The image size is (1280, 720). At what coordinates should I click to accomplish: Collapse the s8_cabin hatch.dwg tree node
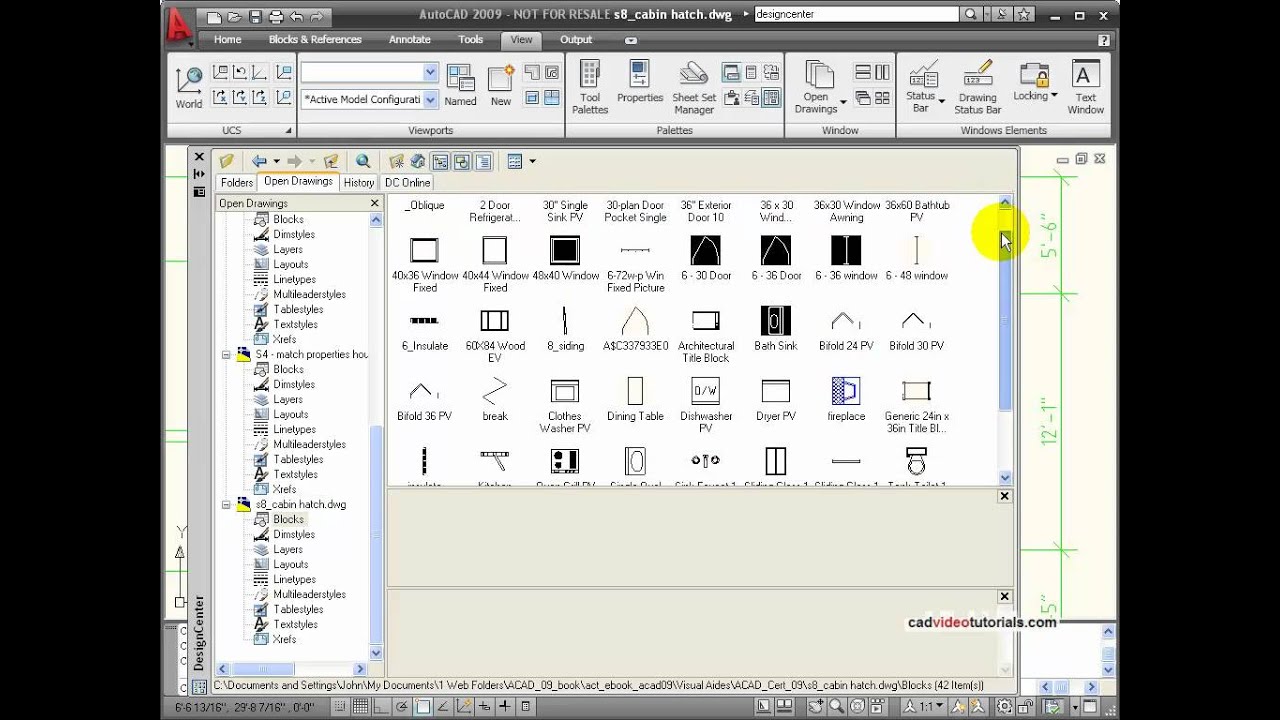[227, 504]
